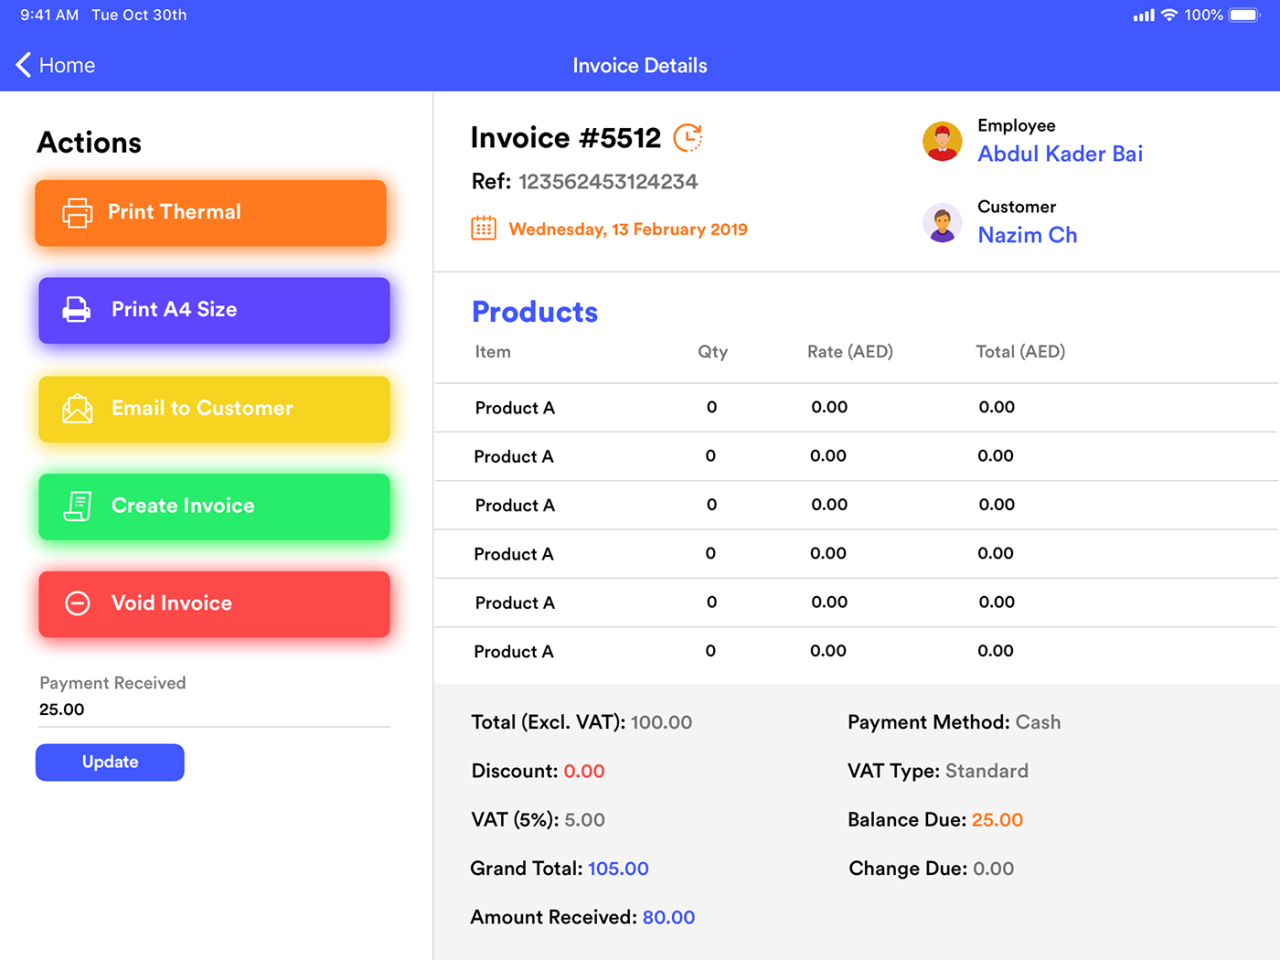Click the employee avatar icon
This screenshot has height=960, width=1280.
(x=942, y=142)
